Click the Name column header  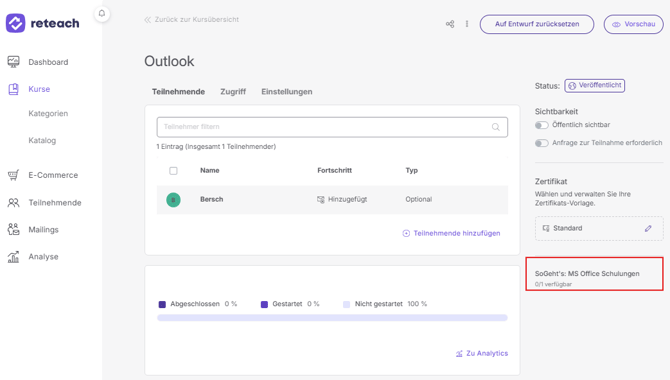(209, 170)
